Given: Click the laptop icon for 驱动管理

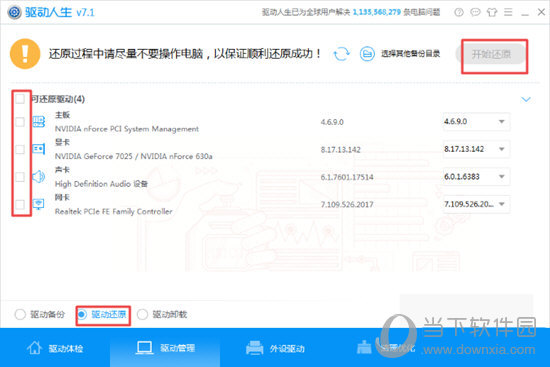Looking at the screenshot, I should click(x=144, y=348).
